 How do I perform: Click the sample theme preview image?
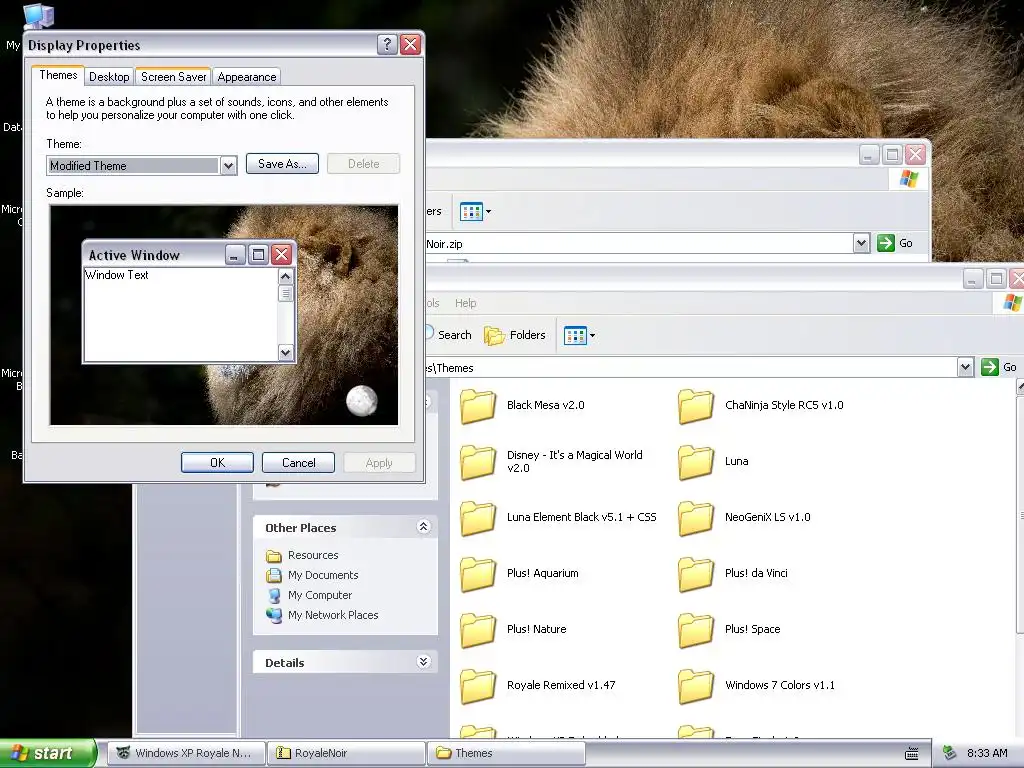coord(223,315)
